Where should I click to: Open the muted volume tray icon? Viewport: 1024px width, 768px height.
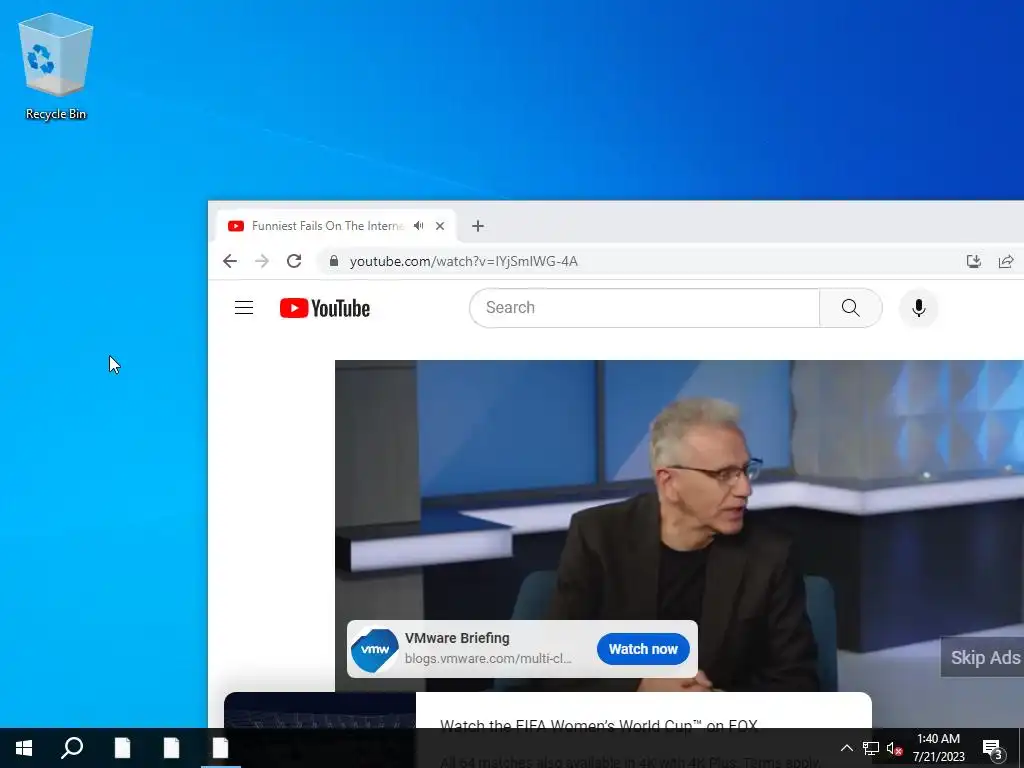click(894, 748)
